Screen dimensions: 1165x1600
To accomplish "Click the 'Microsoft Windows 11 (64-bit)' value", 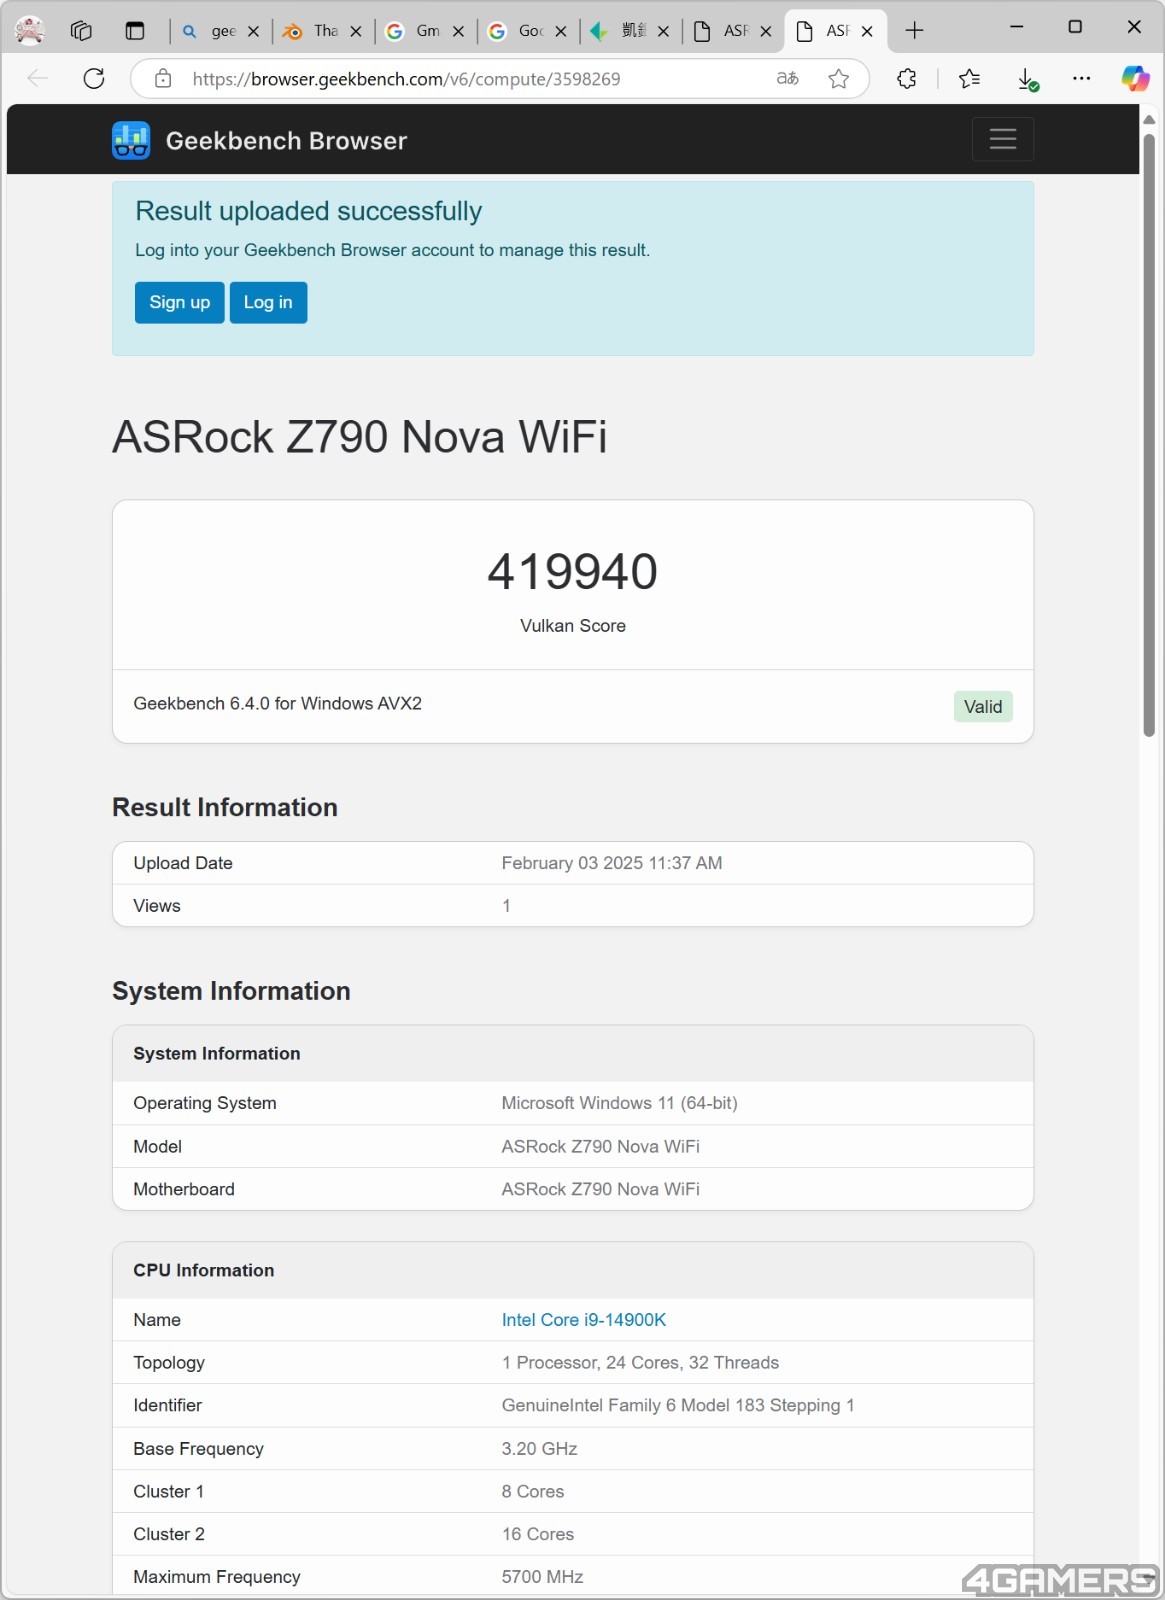I will (620, 1103).
